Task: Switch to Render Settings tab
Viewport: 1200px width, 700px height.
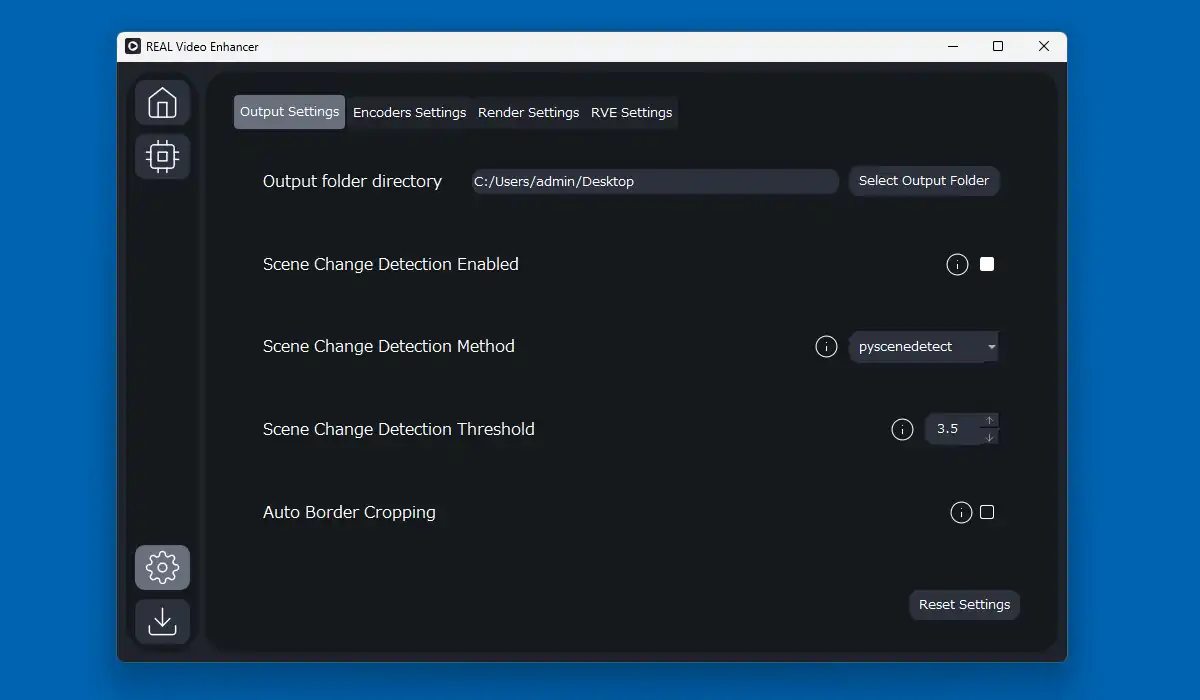Action: 529,113
